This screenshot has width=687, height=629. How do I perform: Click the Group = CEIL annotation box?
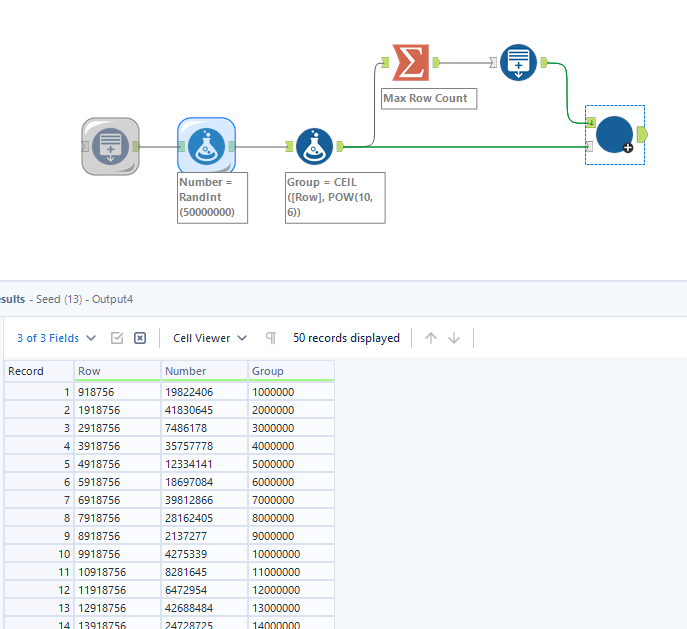[x=335, y=198]
